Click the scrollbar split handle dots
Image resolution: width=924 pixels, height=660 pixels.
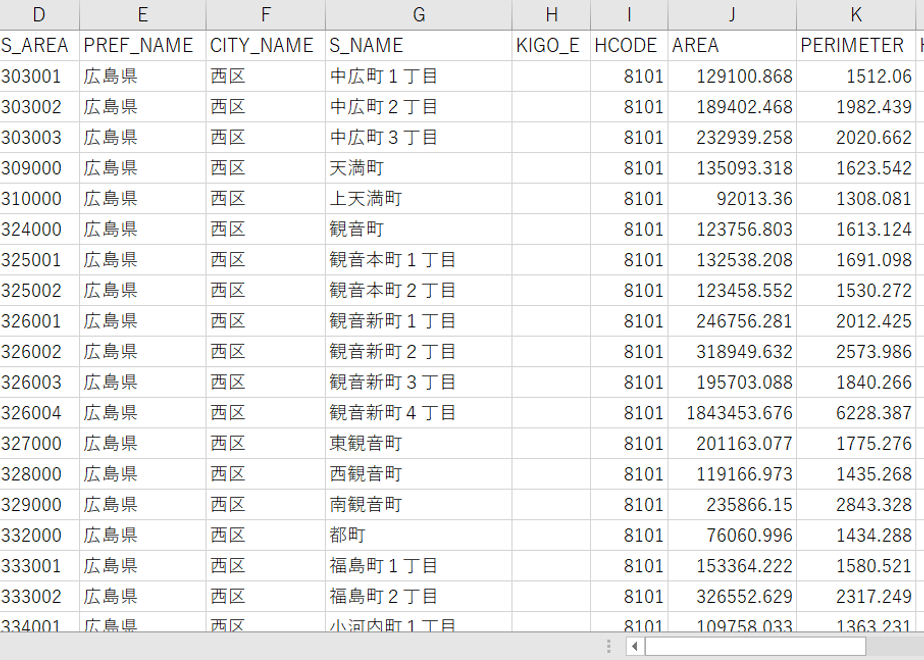pyautogui.click(x=609, y=646)
